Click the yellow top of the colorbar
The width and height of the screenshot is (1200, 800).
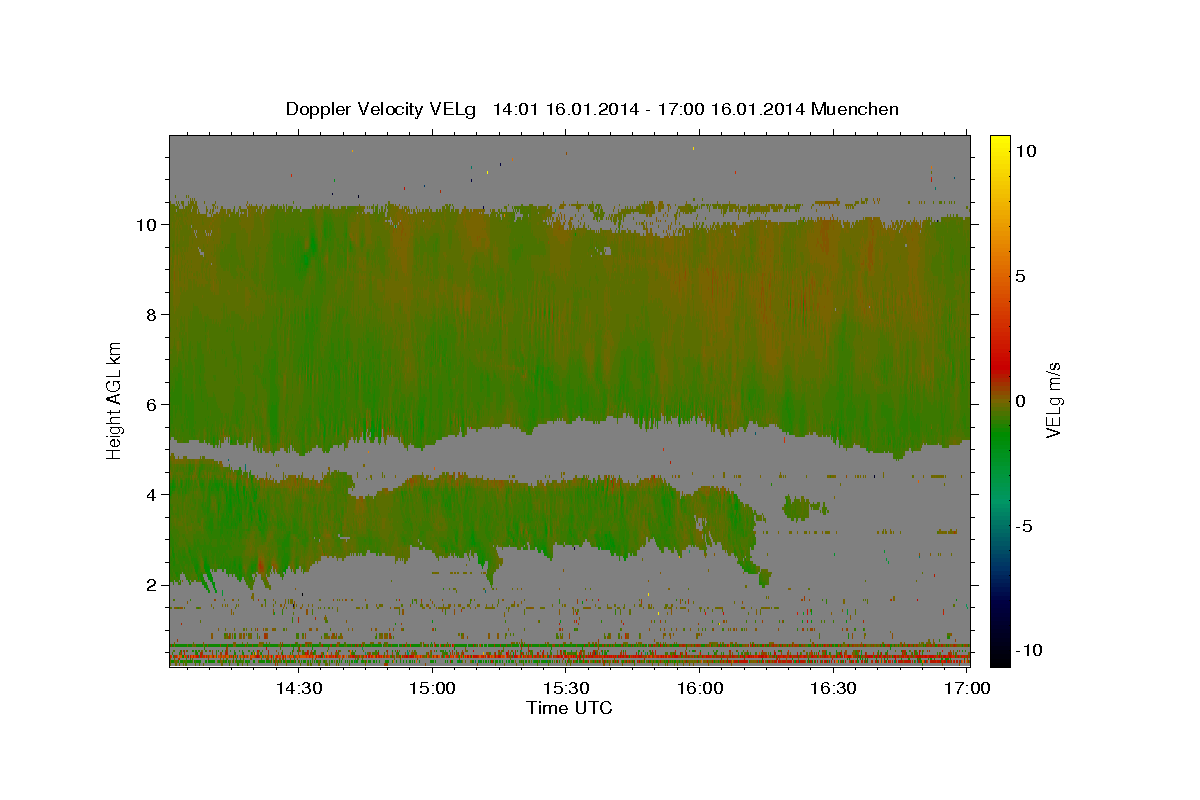[1000, 142]
